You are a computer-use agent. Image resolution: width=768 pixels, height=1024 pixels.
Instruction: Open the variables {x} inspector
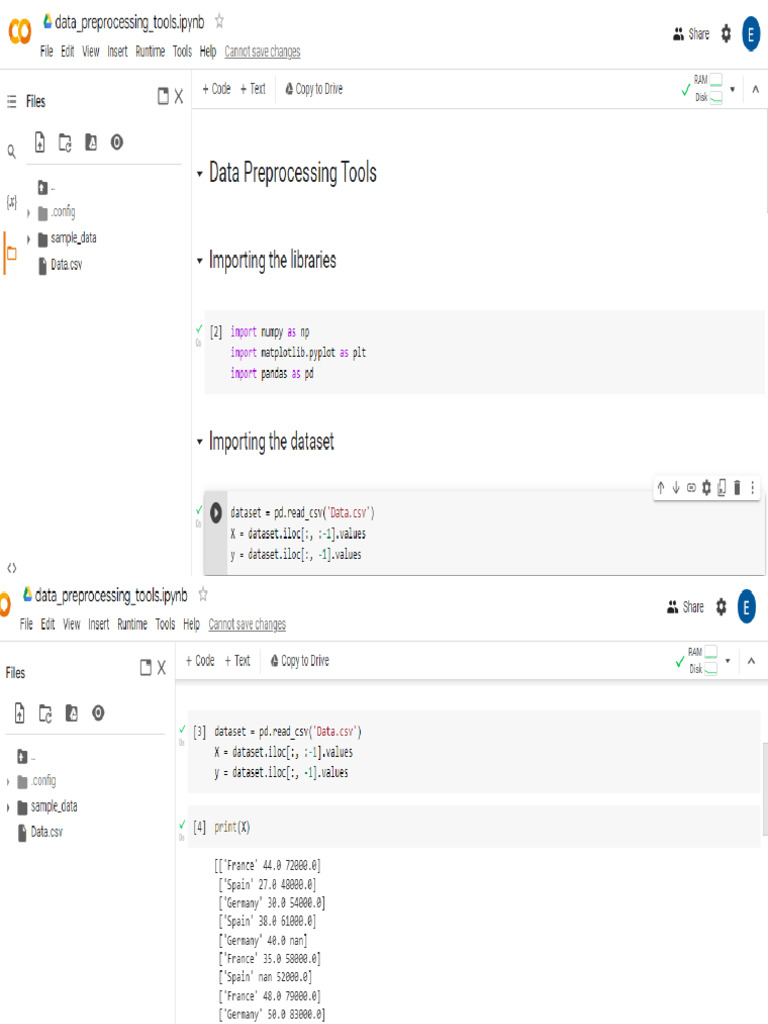(12, 202)
